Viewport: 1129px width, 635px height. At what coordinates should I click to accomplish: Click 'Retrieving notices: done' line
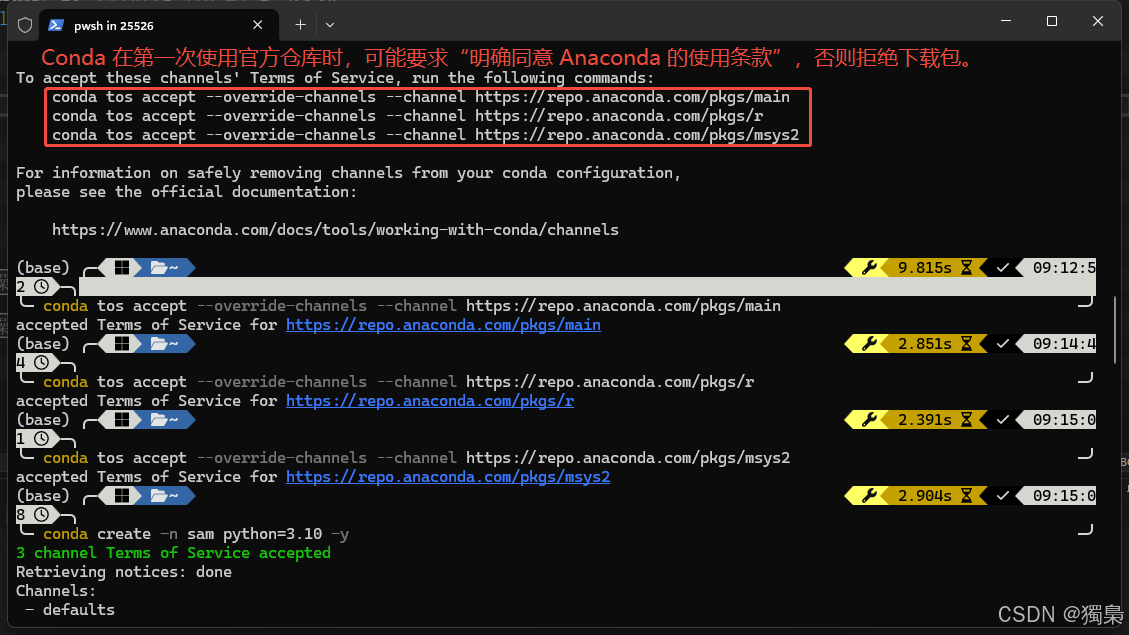(124, 572)
